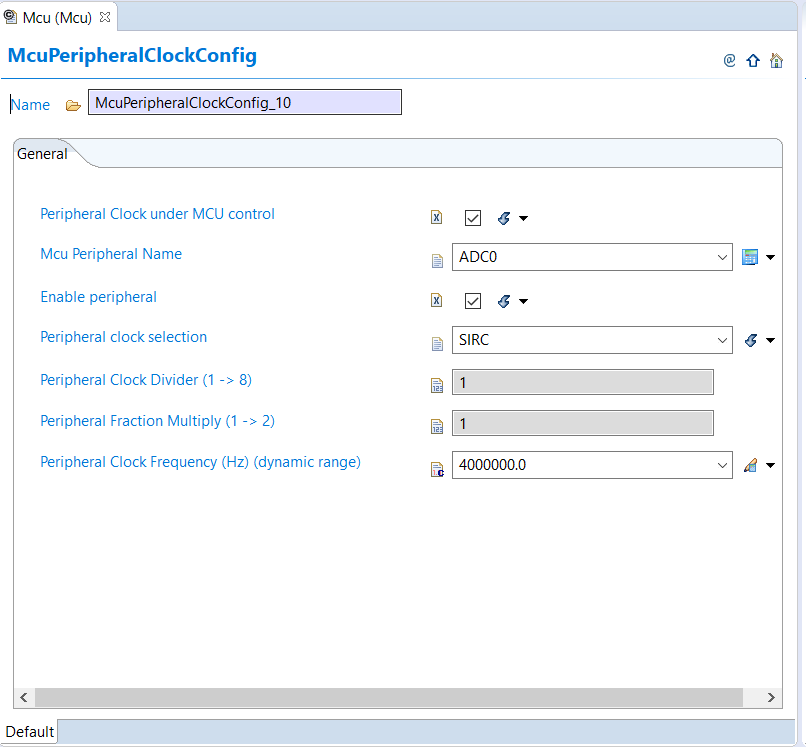Click document icon beside Peripheral clock selection

pyautogui.click(x=437, y=344)
